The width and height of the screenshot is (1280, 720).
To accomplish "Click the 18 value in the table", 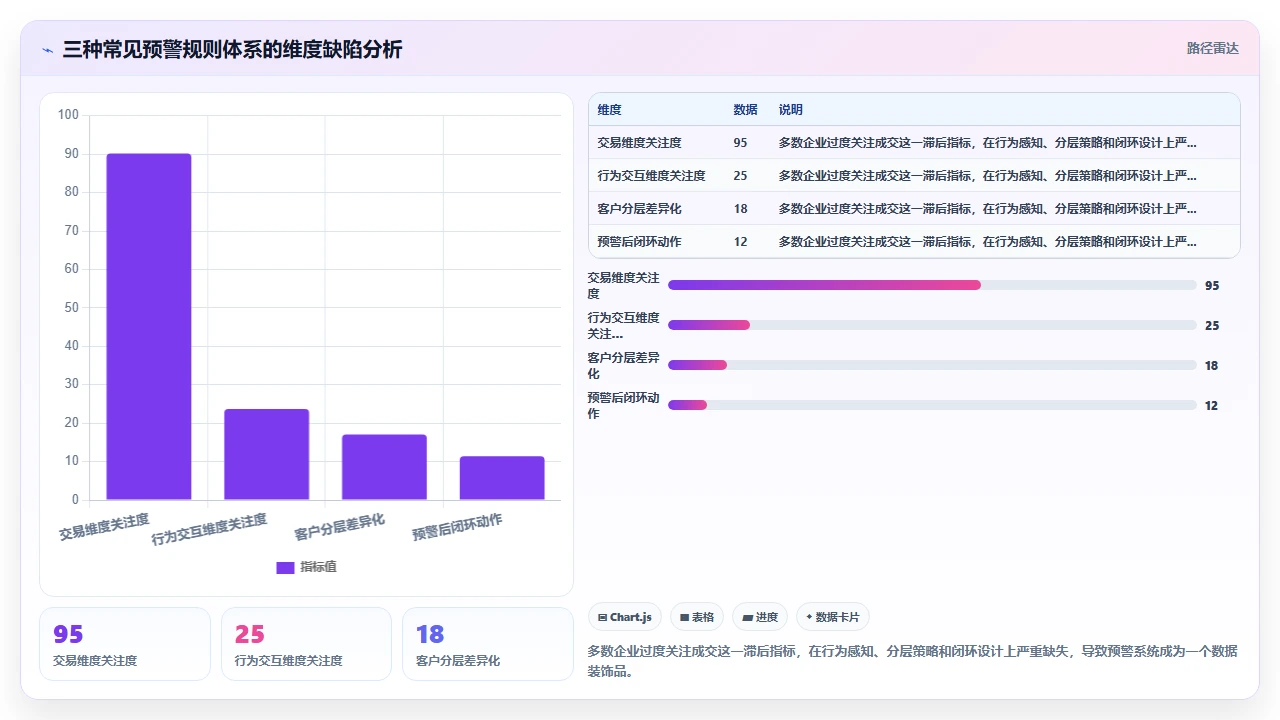I will [740, 209].
